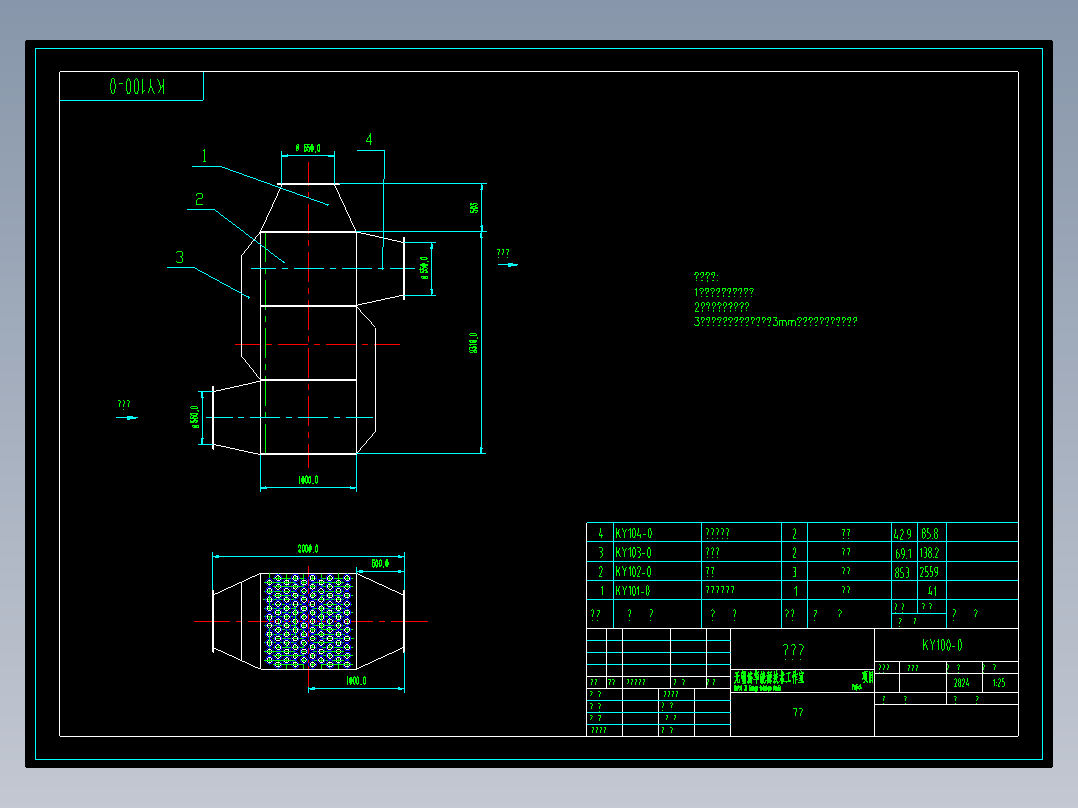Click the 1:25 scale value
1078x808 pixels.
click(x=999, y=683)
